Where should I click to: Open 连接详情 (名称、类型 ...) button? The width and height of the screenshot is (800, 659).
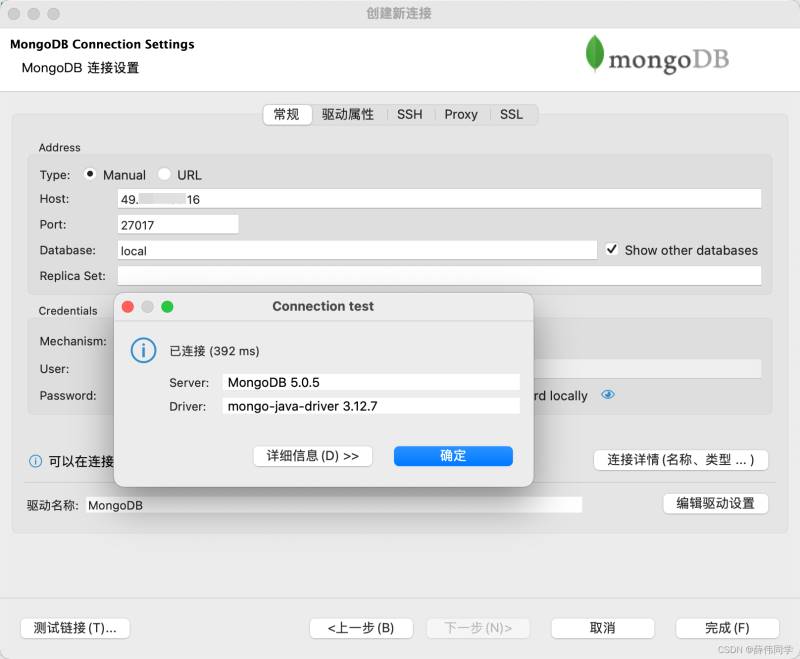[681, 460]
